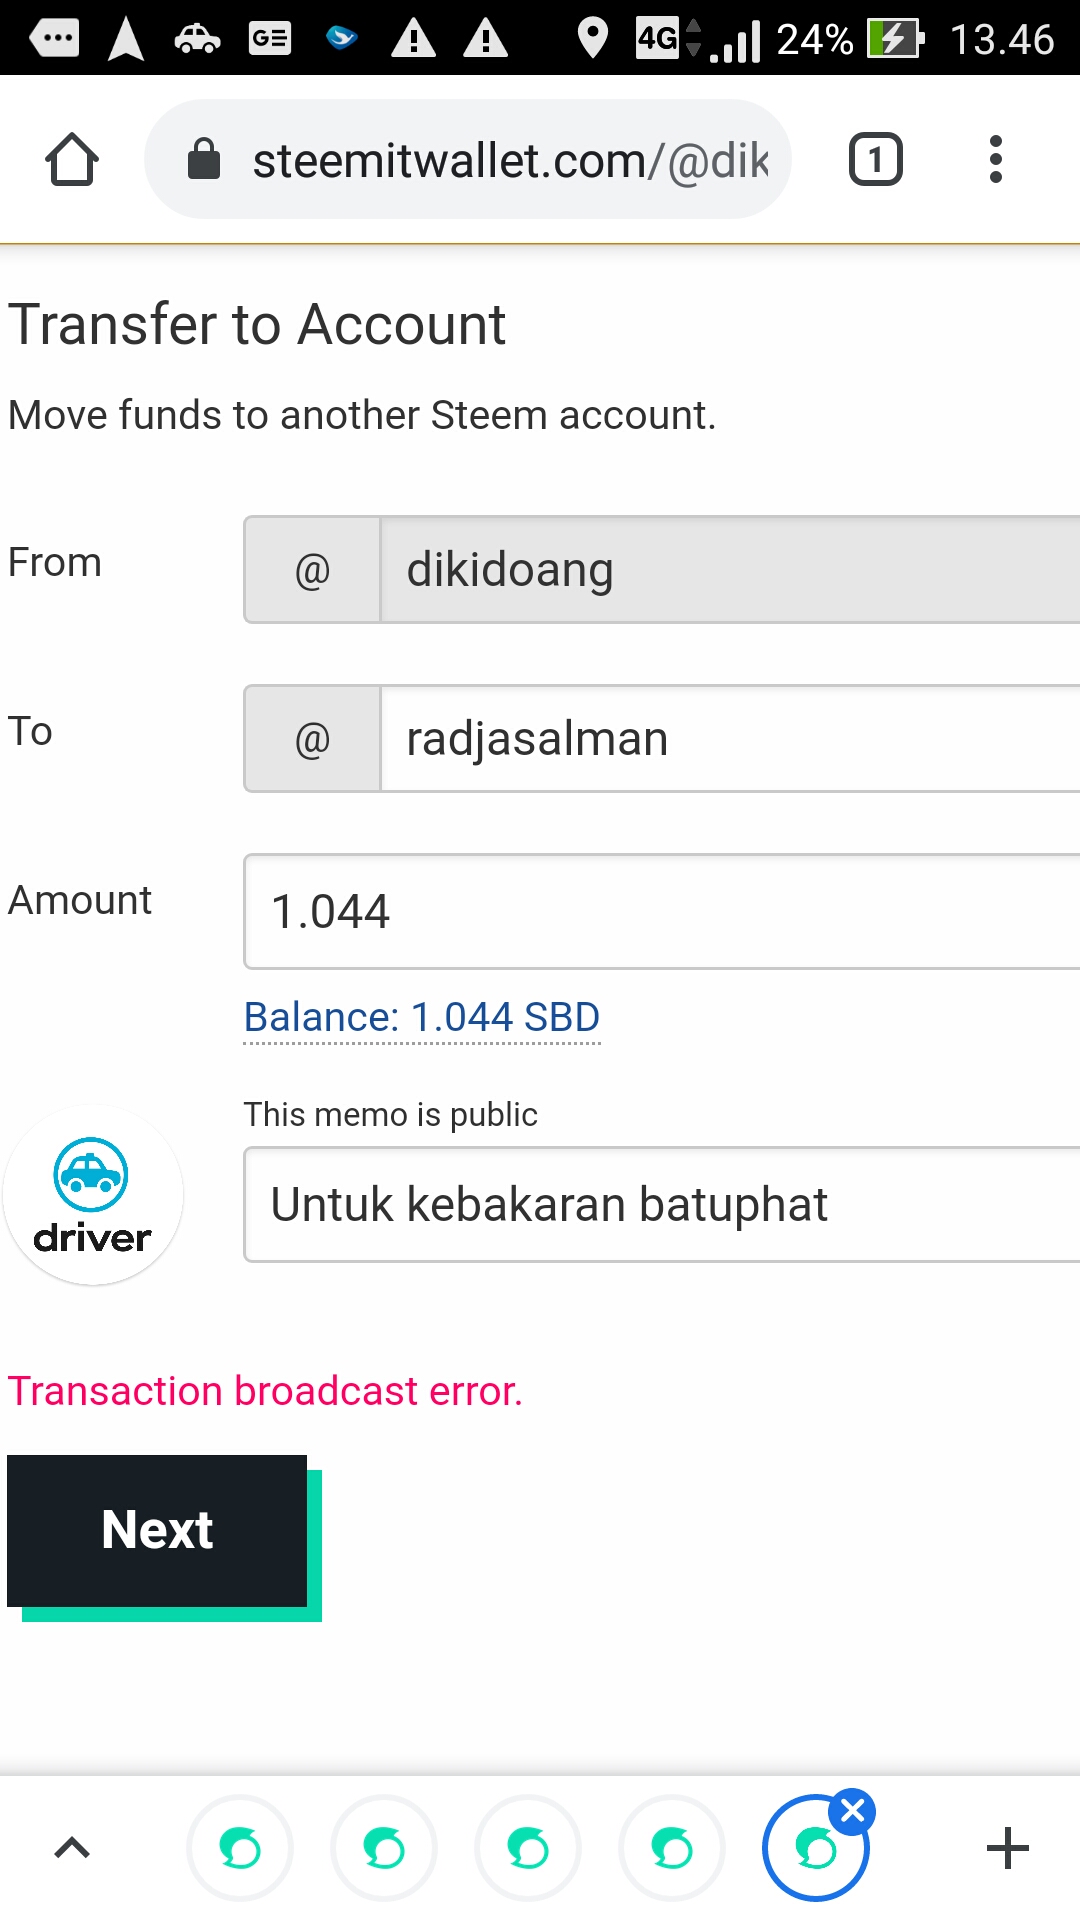Switch to the second tab in strip

click(384, 1848)
